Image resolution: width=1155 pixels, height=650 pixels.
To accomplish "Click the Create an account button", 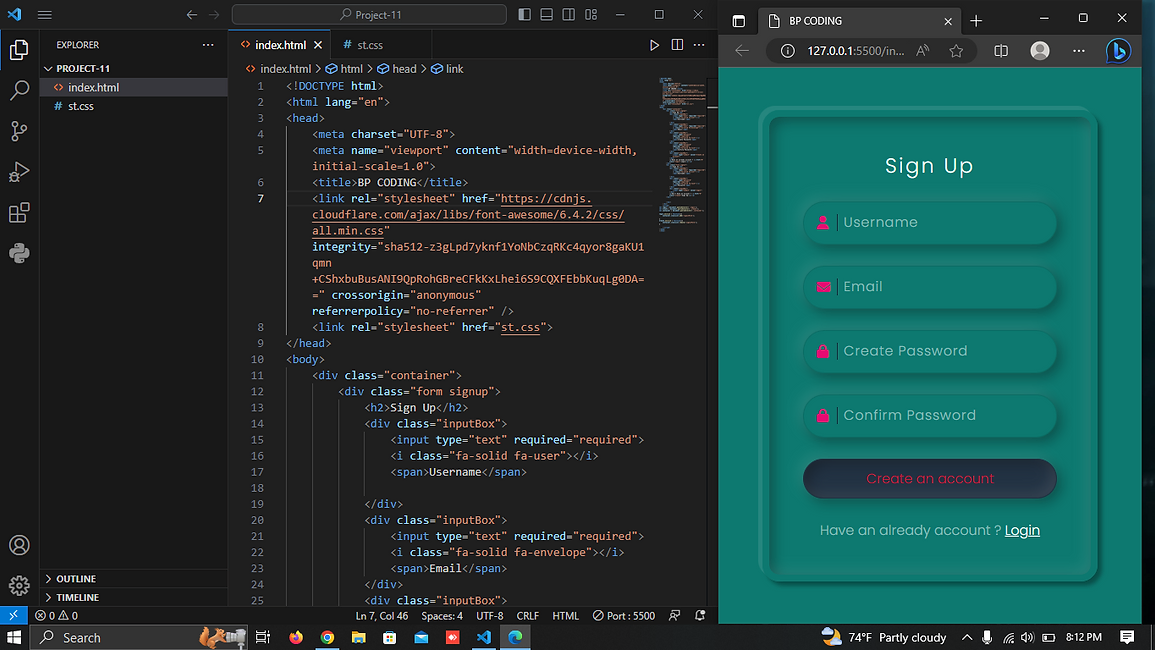I will pyautogui.click(x=929, y=479).
